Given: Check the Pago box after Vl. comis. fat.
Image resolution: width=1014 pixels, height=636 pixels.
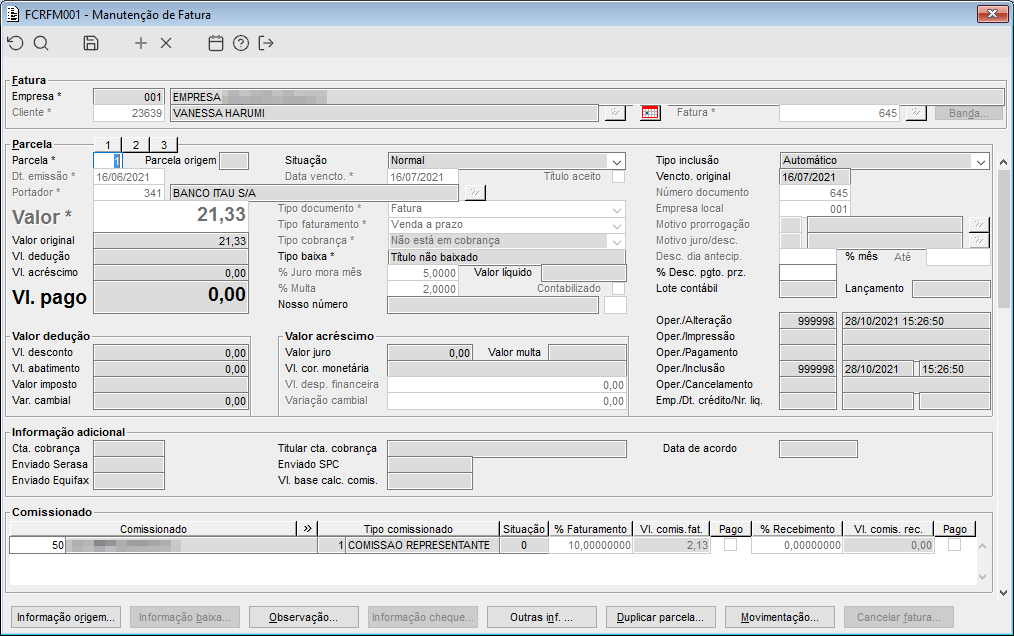Looking at the screenshot, I should (731, 546).
